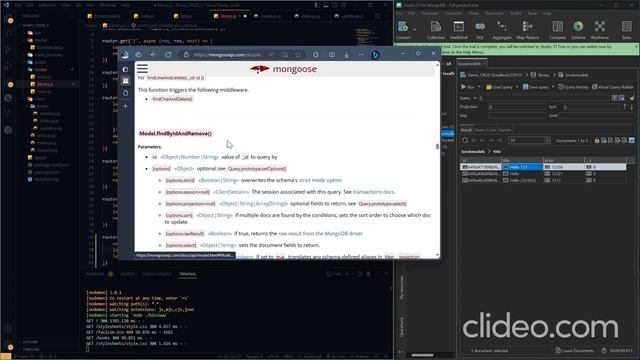Screen dimensions: 640x360
Task: Click Load query in Studio 3T
Action: pyautogui.click(x=499, y=87)
